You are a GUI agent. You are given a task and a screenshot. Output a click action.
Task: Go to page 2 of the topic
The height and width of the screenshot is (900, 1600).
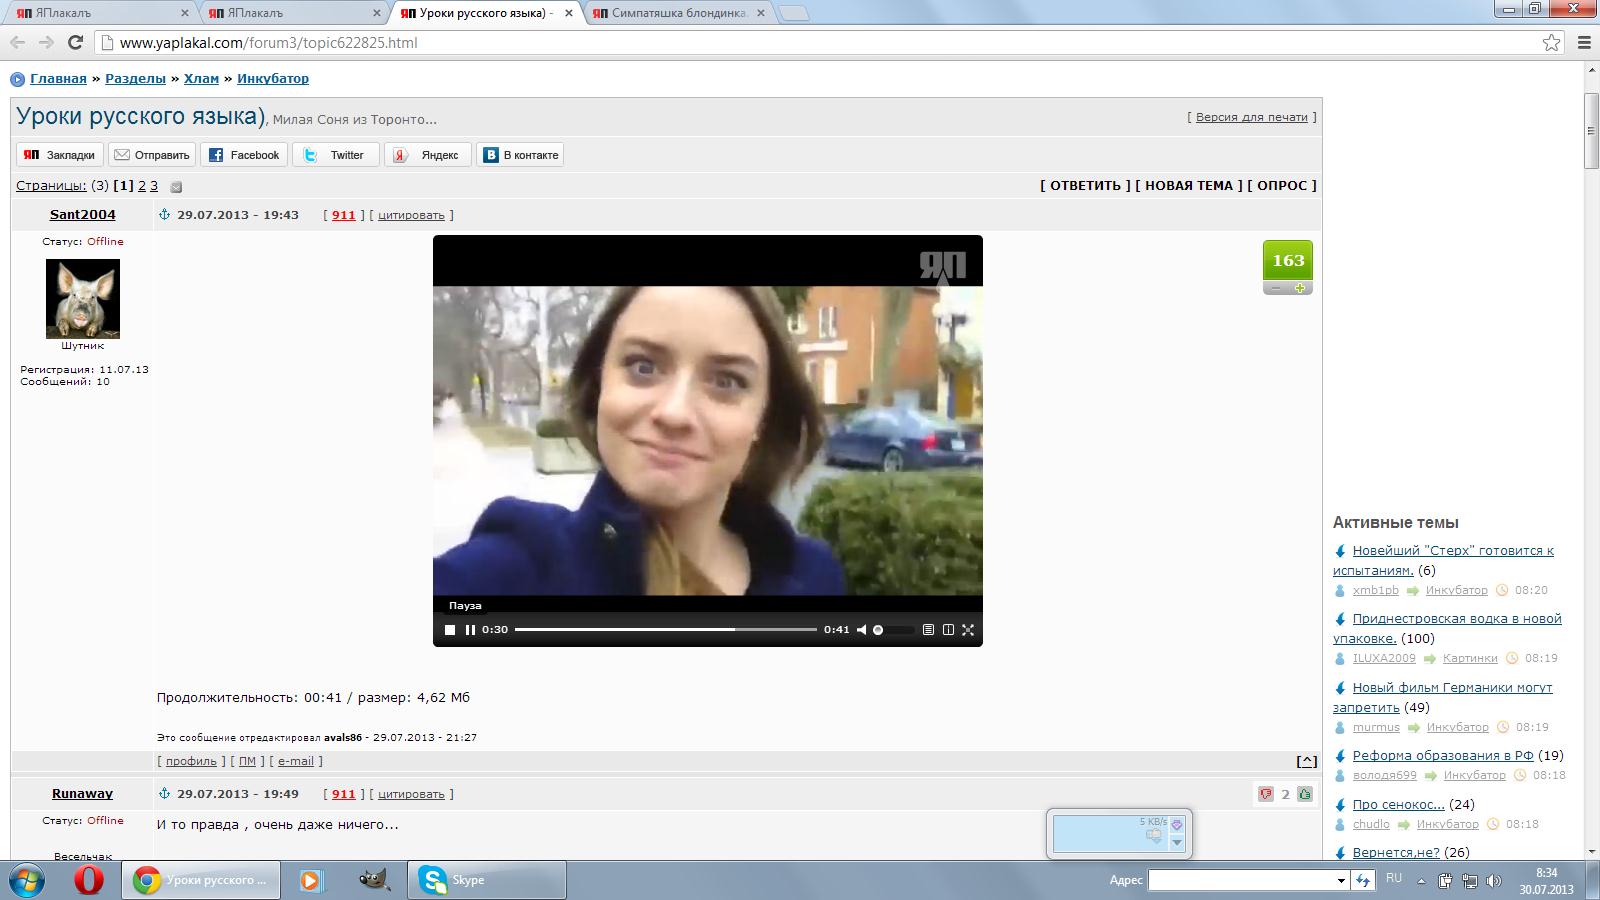142,186
